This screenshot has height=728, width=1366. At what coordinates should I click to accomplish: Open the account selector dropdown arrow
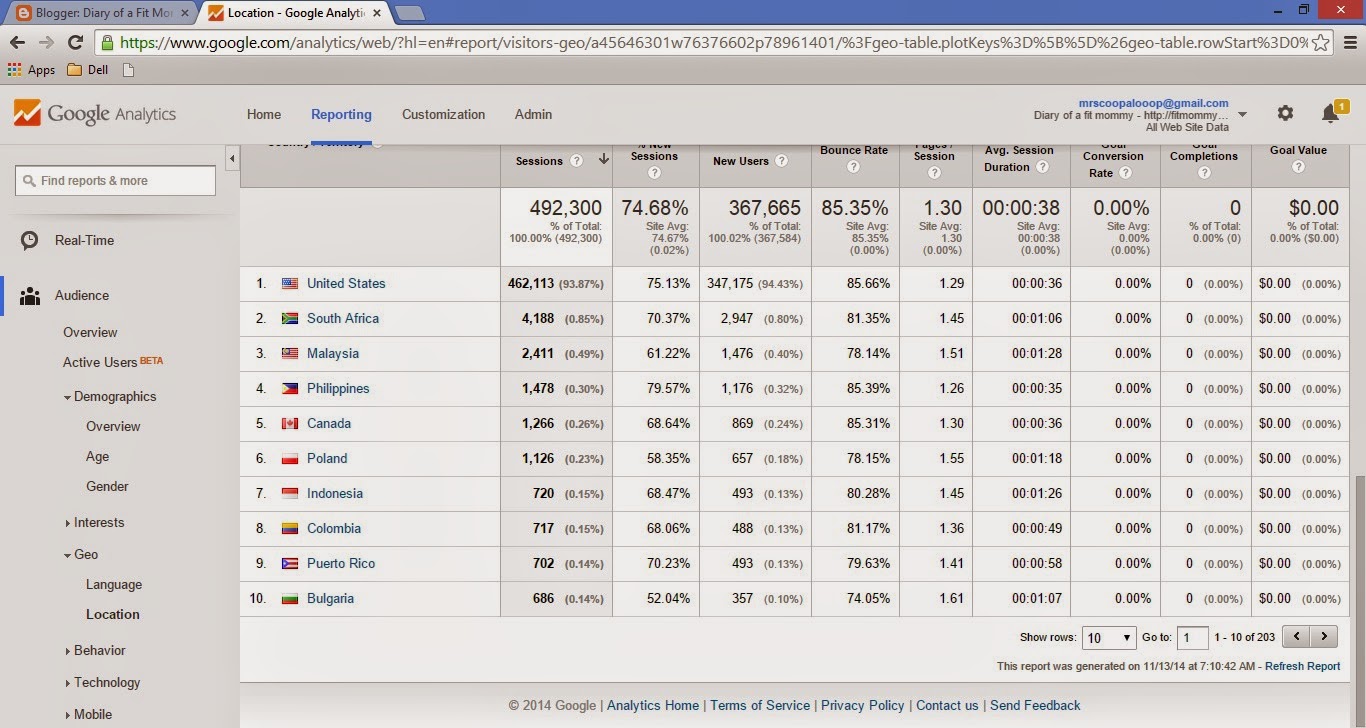pos(1242,115)
